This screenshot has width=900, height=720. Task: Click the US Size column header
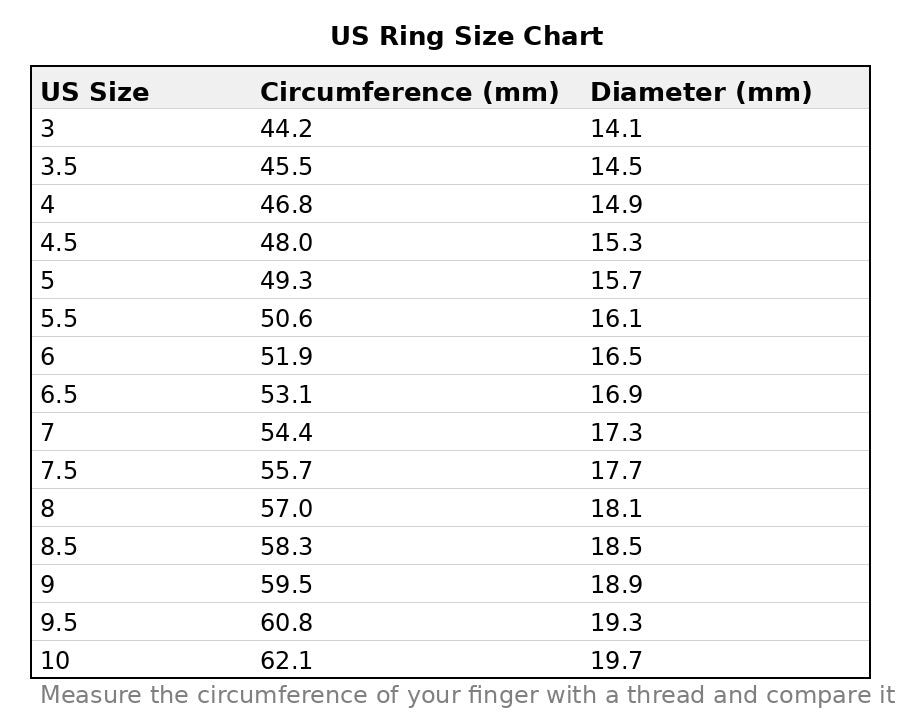95,92
